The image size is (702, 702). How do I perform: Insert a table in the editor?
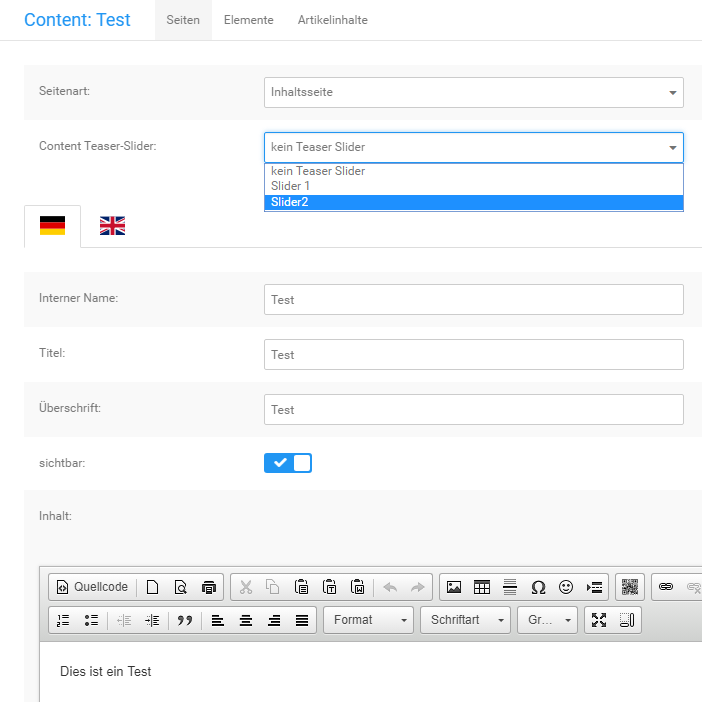[482, 587]
